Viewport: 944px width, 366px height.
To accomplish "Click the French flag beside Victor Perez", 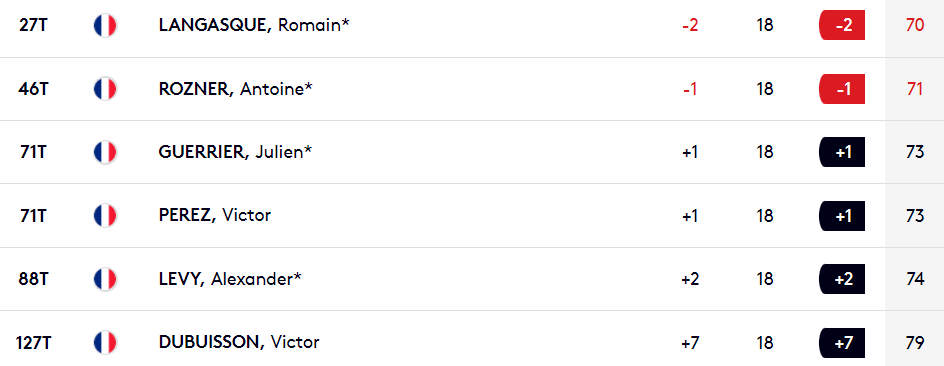I will tap(105, 216).
